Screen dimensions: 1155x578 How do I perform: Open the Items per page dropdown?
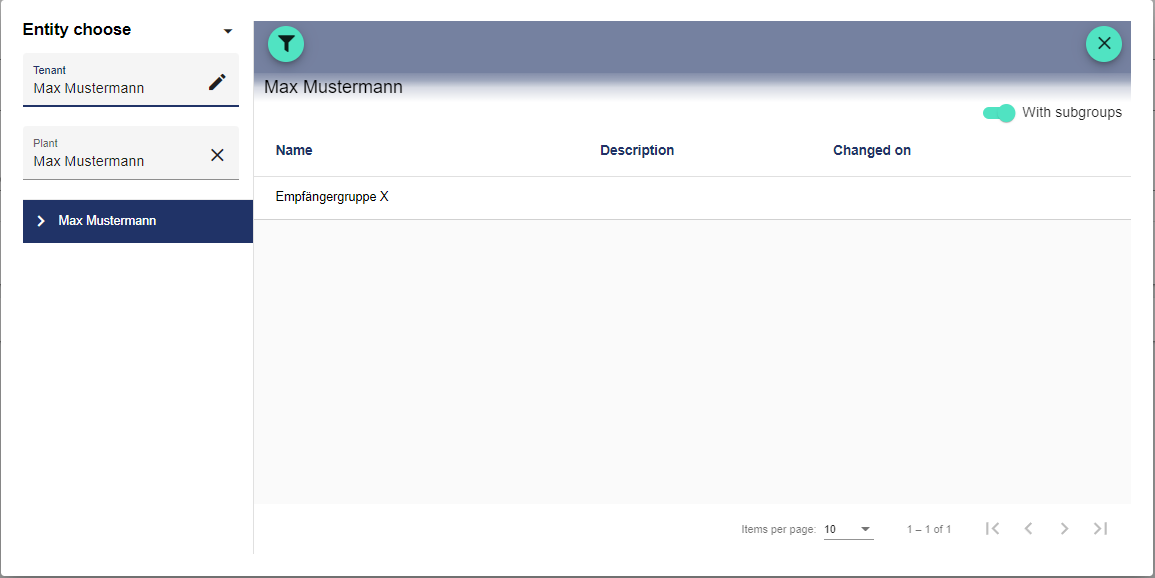848,529
